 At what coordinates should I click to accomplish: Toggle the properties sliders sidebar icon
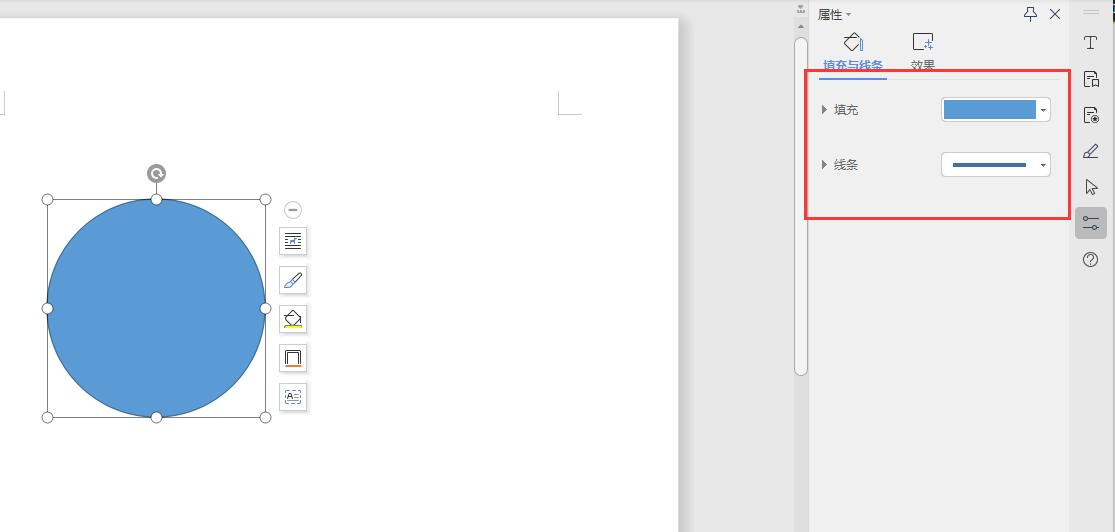[1091, 223]
